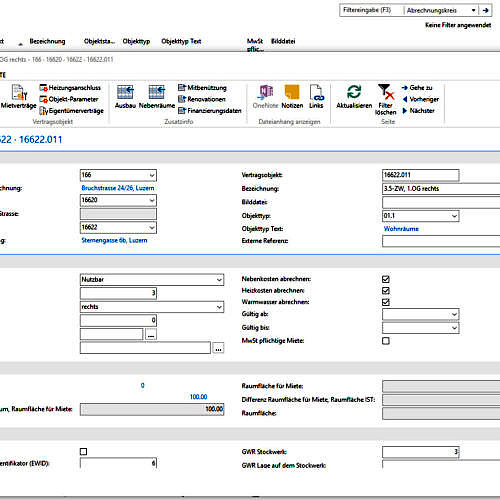The height and width of the screenshot is (500, 500).
Task: Choose Gehe zu in the ribbon
Action: 417,88
